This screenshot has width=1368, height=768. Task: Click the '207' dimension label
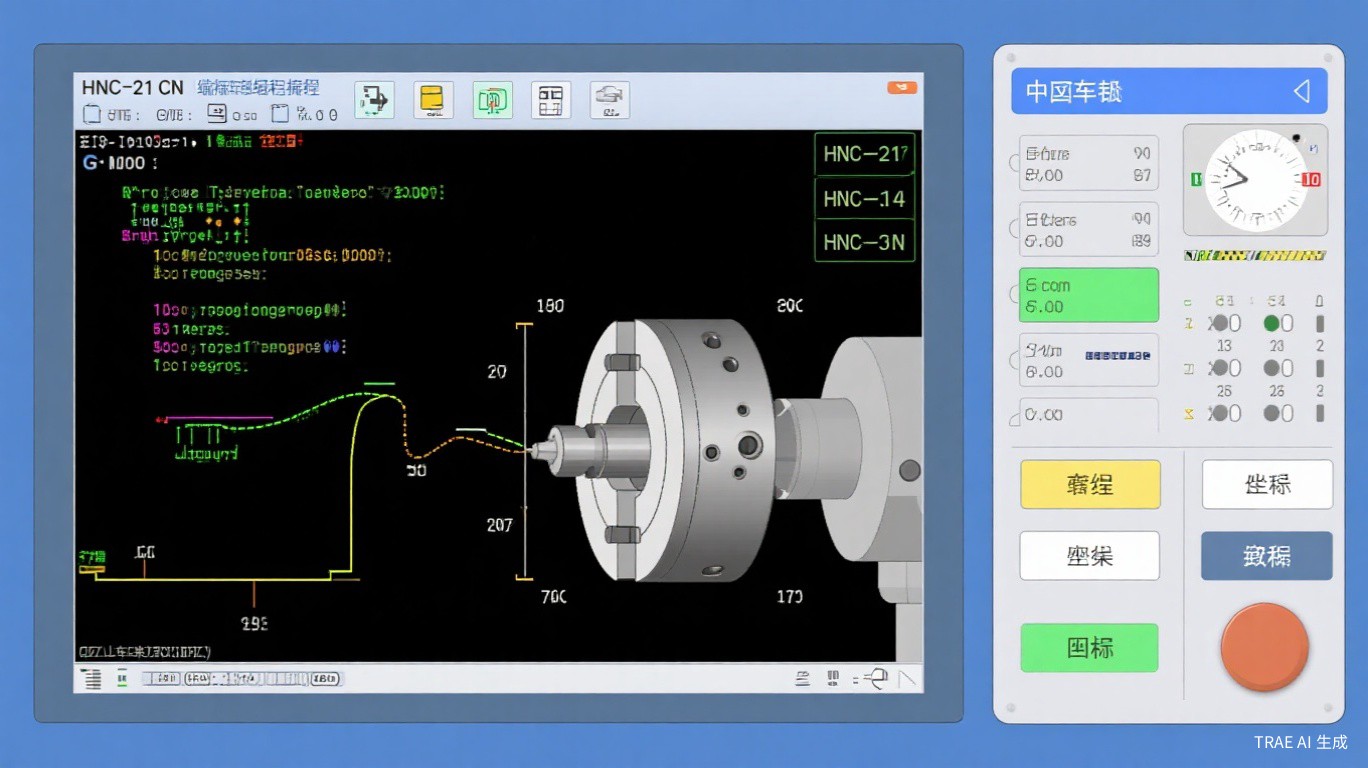(x=500, y=525)
